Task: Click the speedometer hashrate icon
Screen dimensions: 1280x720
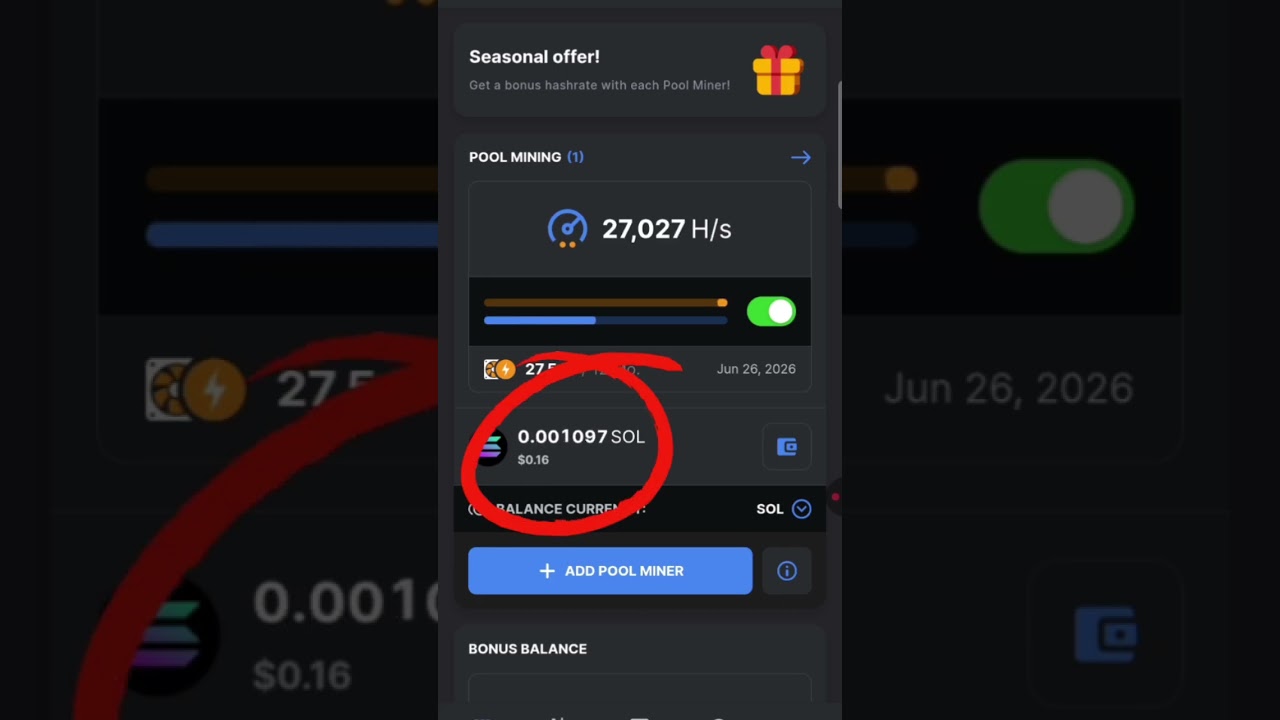Action: click(x=568, y=229)
